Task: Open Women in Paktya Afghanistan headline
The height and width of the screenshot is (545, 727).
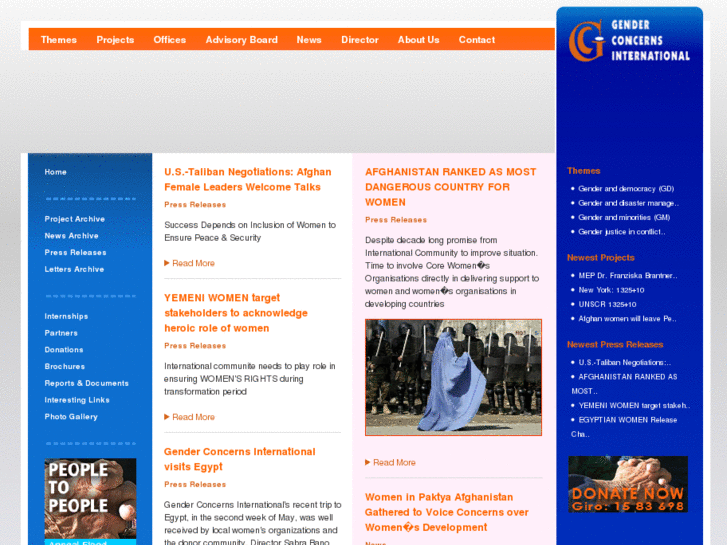Action: click(x=446, y=512)
